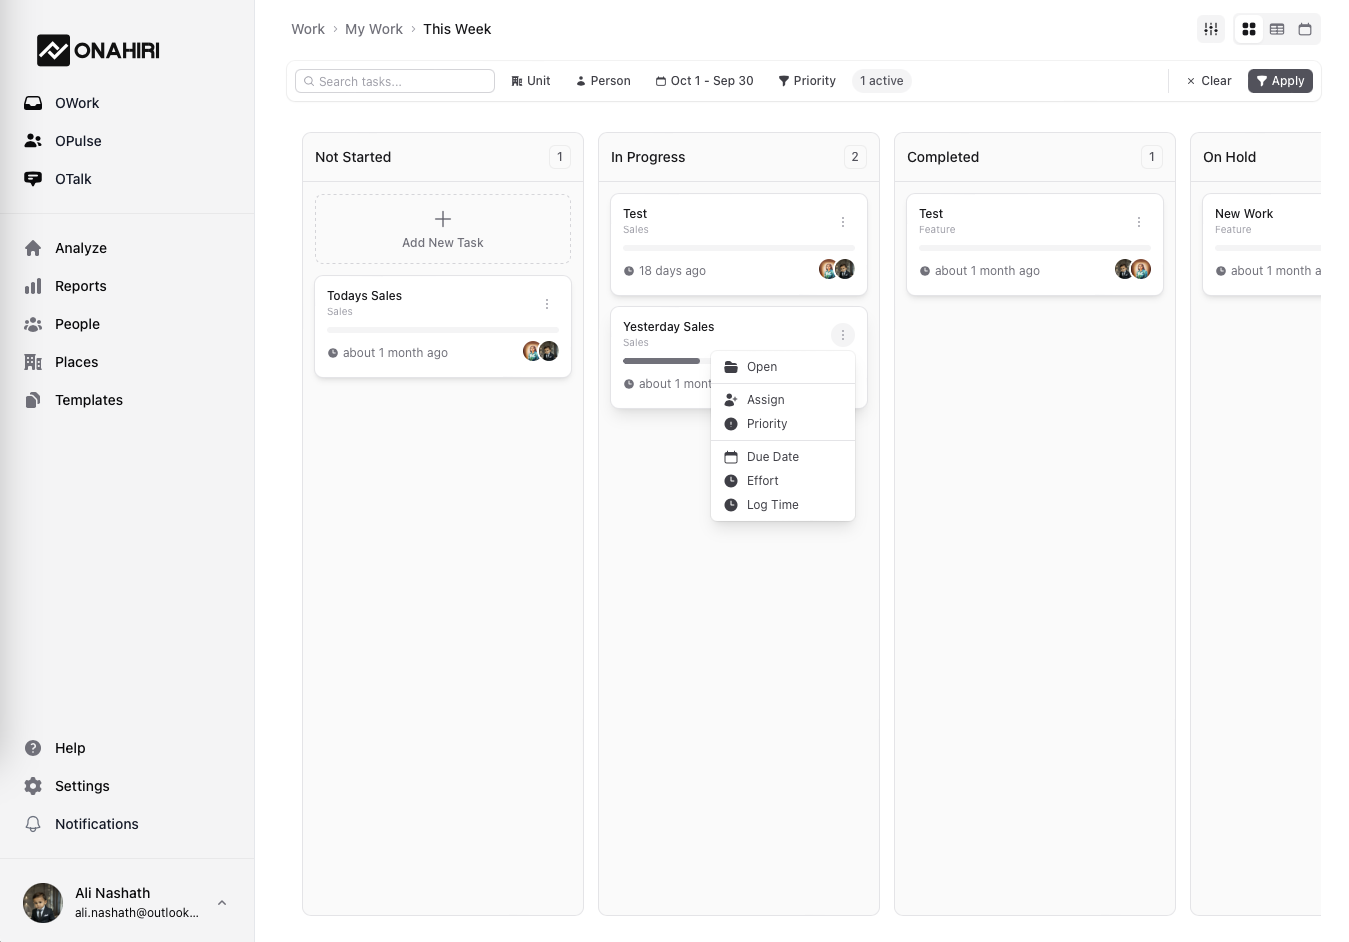Open Unit filter dropdown
The height and width of the screenshot is (942, 1349).
point(531,81)
